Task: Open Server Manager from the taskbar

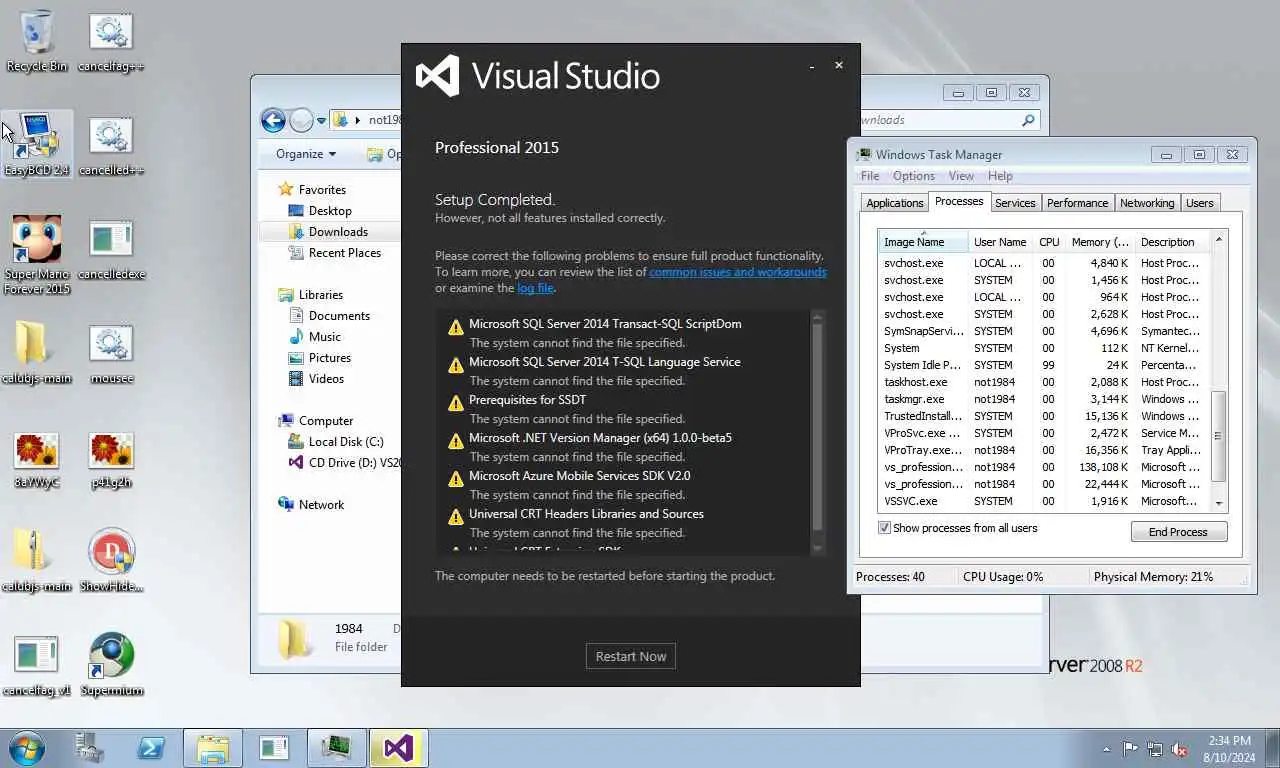Action: (x=90, y=748)
